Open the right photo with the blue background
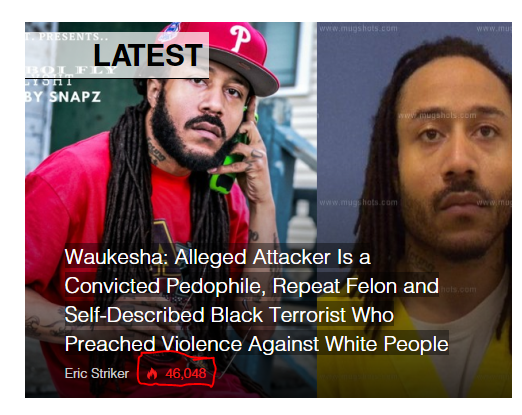Image resolution: width=522 pixels, height=415 pixels. click(414, 210)
